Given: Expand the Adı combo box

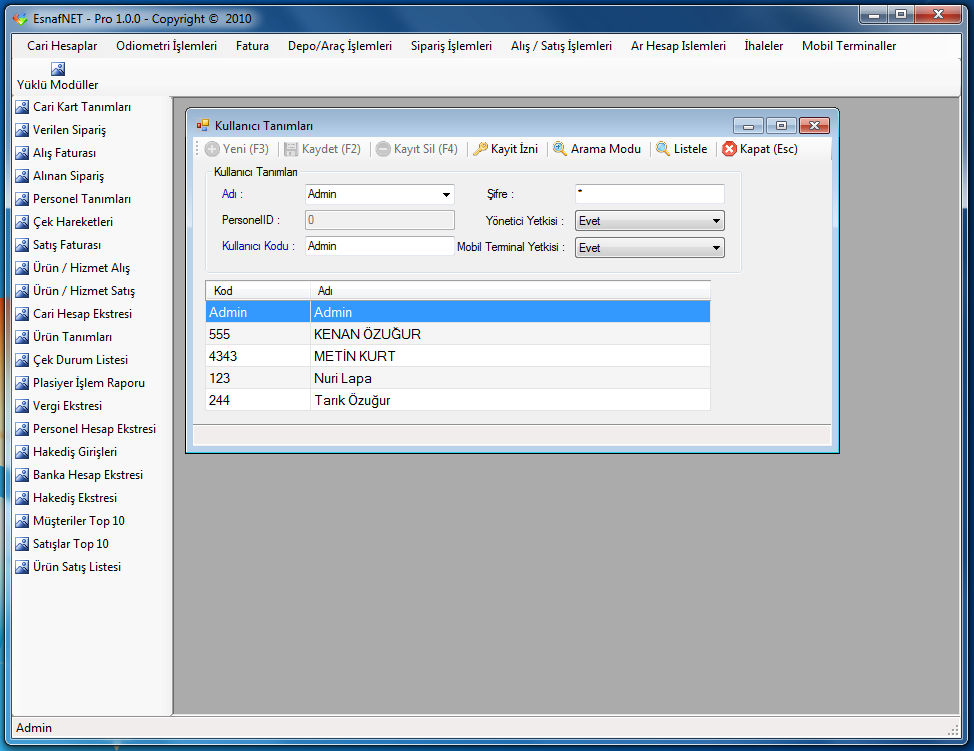Looking at the screenshot, I should point(445,195).
